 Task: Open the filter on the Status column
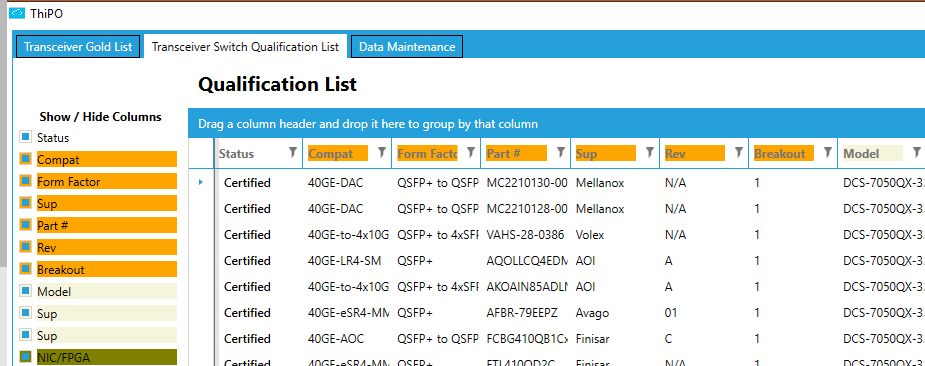pos(293,152)
